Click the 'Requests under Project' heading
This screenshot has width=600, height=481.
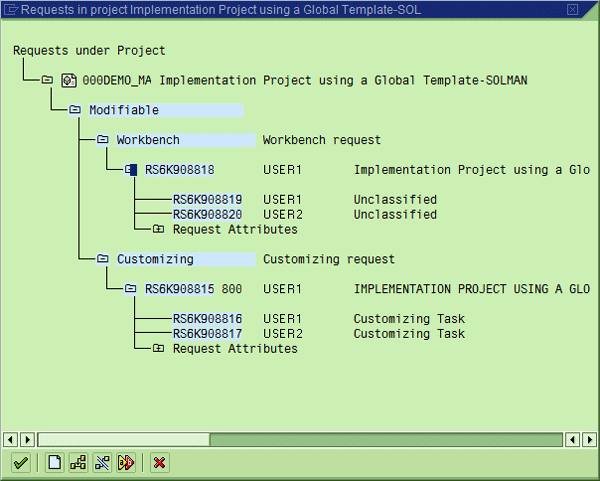point(89,51)
